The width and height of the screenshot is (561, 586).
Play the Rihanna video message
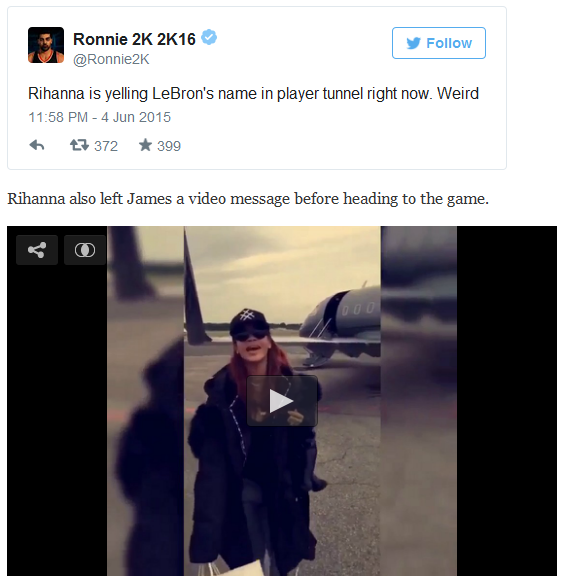click(282, 401)
